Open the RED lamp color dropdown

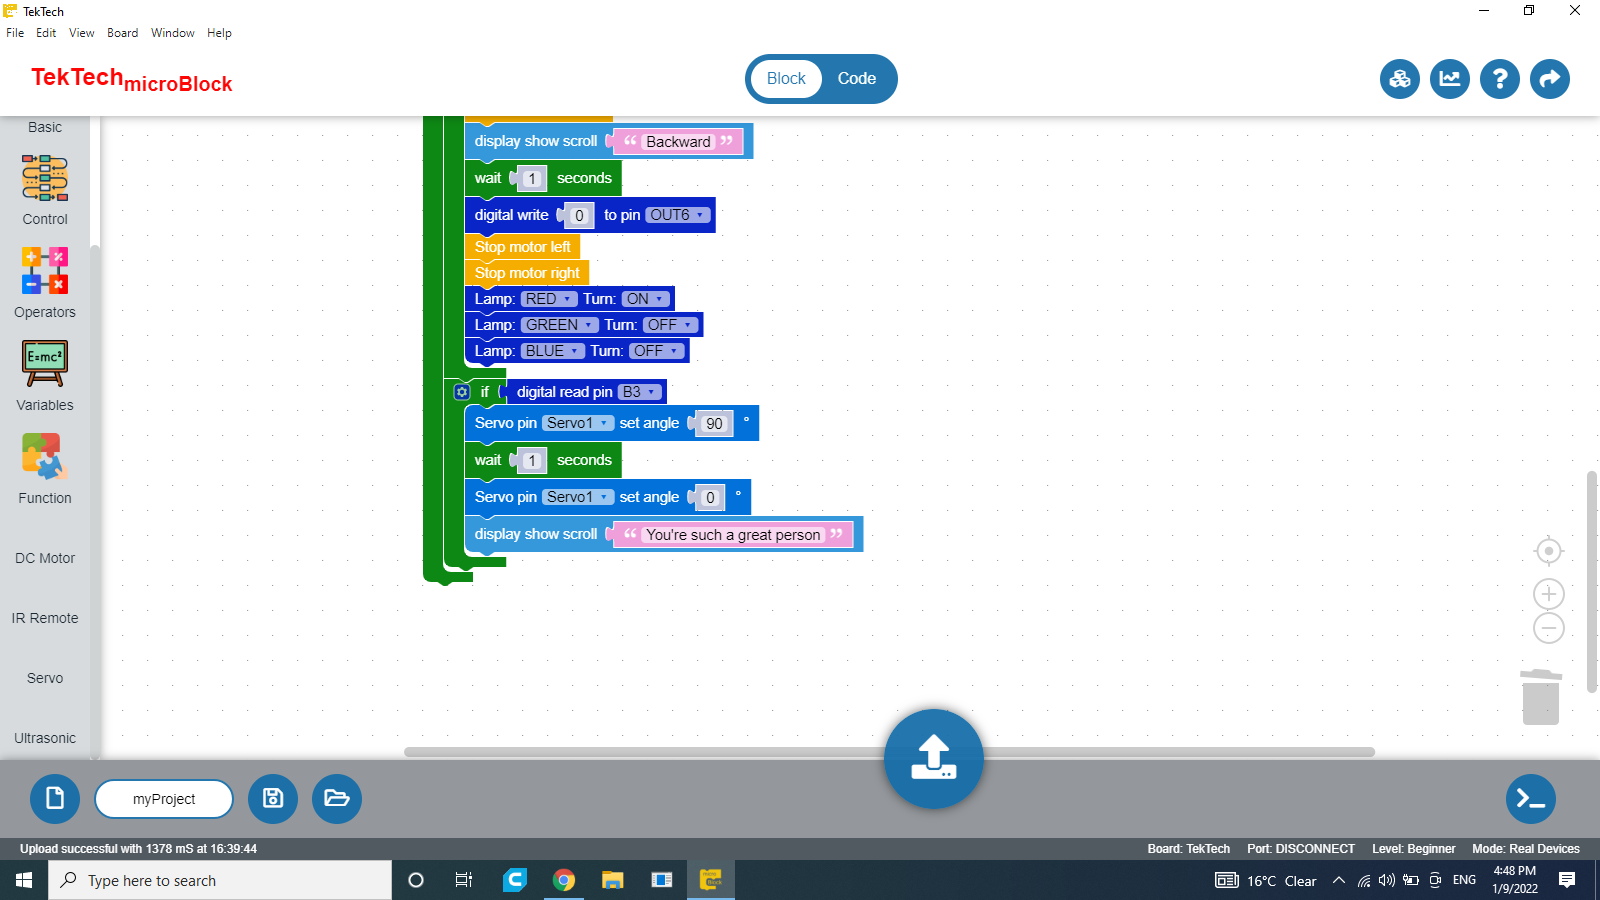548,299
